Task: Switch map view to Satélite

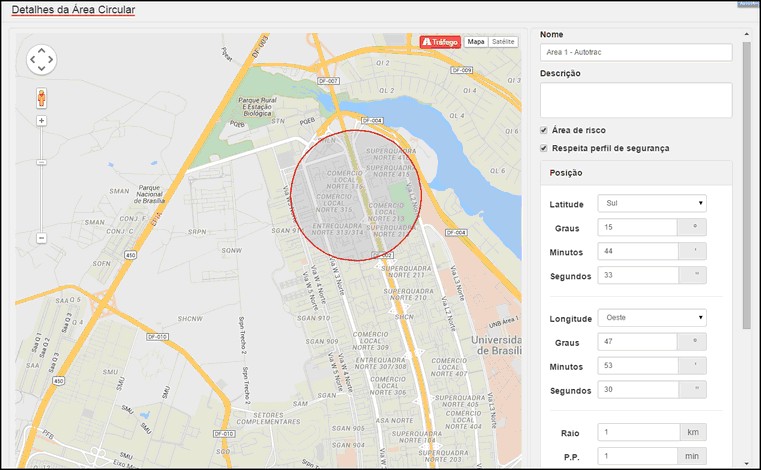Action: 503,42
